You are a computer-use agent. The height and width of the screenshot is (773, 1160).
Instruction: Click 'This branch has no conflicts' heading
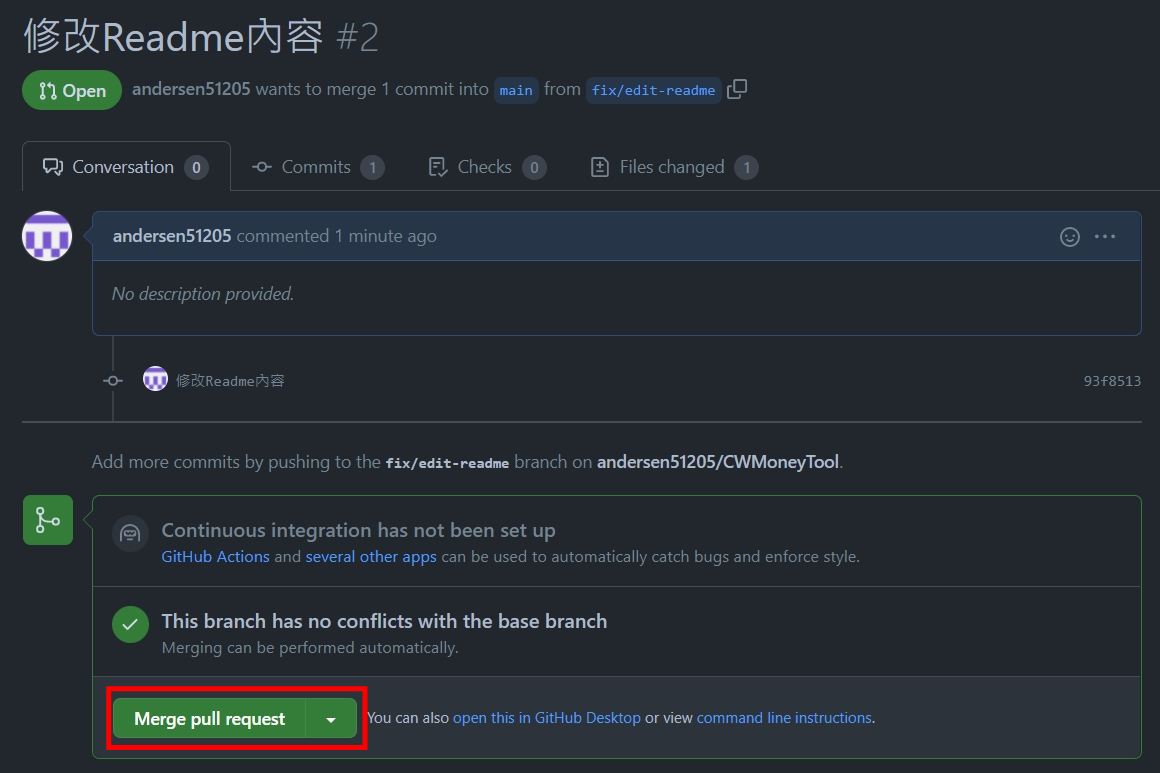point(384,621)
